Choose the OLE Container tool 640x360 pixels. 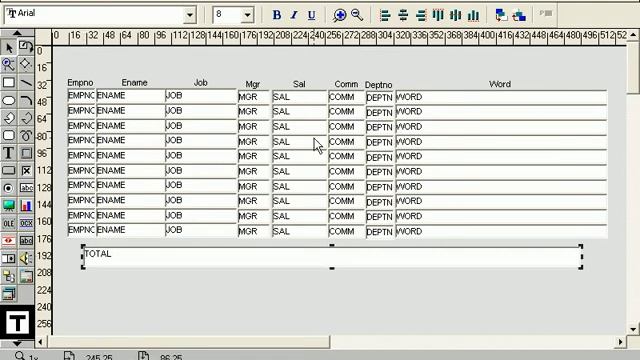tap(9, 223)
